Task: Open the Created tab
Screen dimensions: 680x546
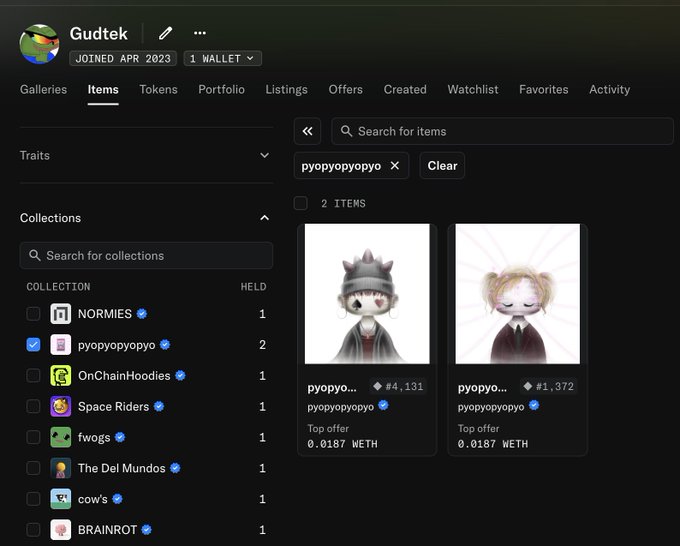Action: click(x=405, y=90)
